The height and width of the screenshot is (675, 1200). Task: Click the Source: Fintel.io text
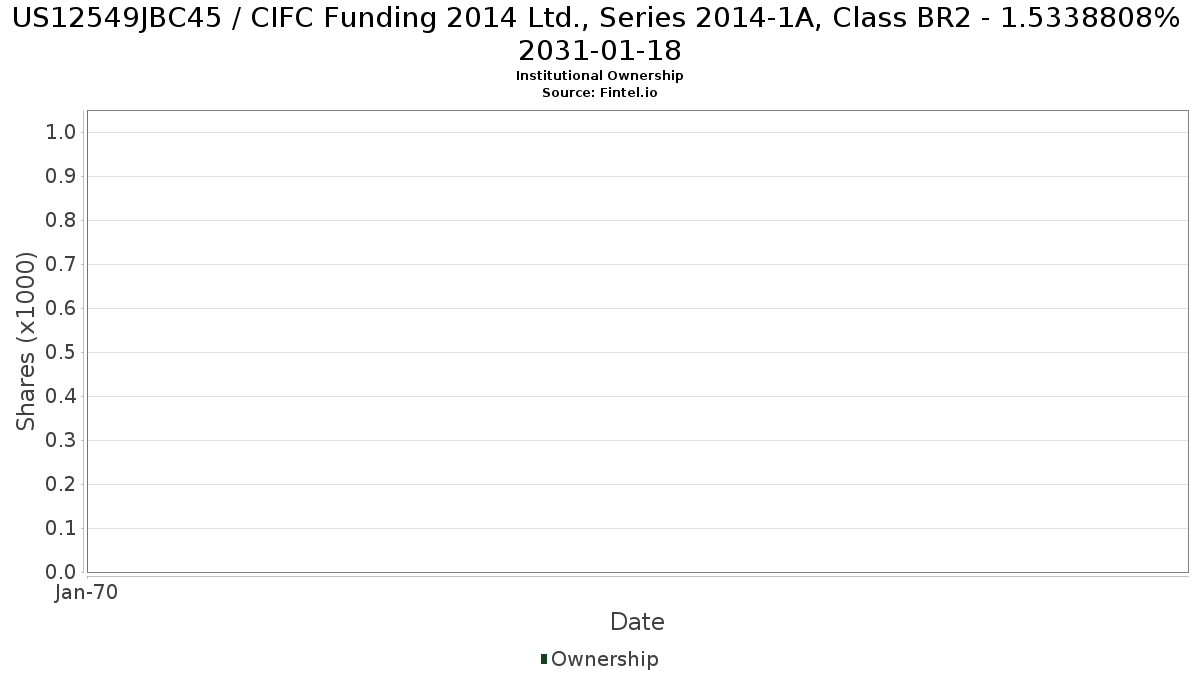coord(600,92)
